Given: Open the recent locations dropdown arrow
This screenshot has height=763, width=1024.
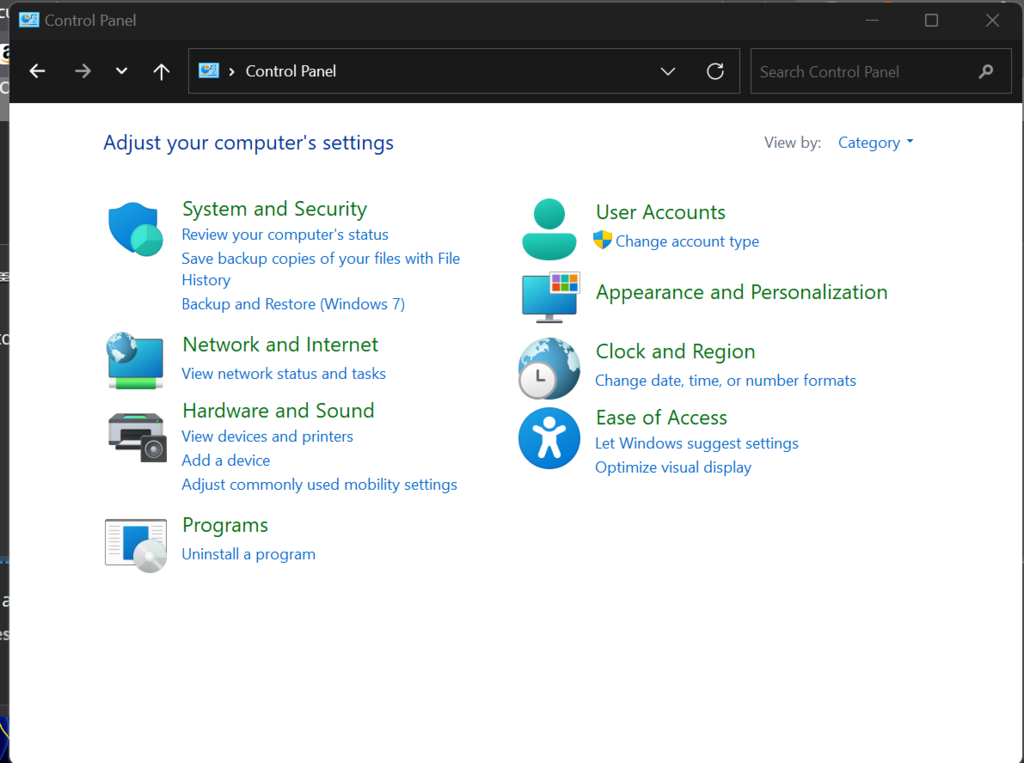Looking at the screenshot, I should (x=121, y=71).
